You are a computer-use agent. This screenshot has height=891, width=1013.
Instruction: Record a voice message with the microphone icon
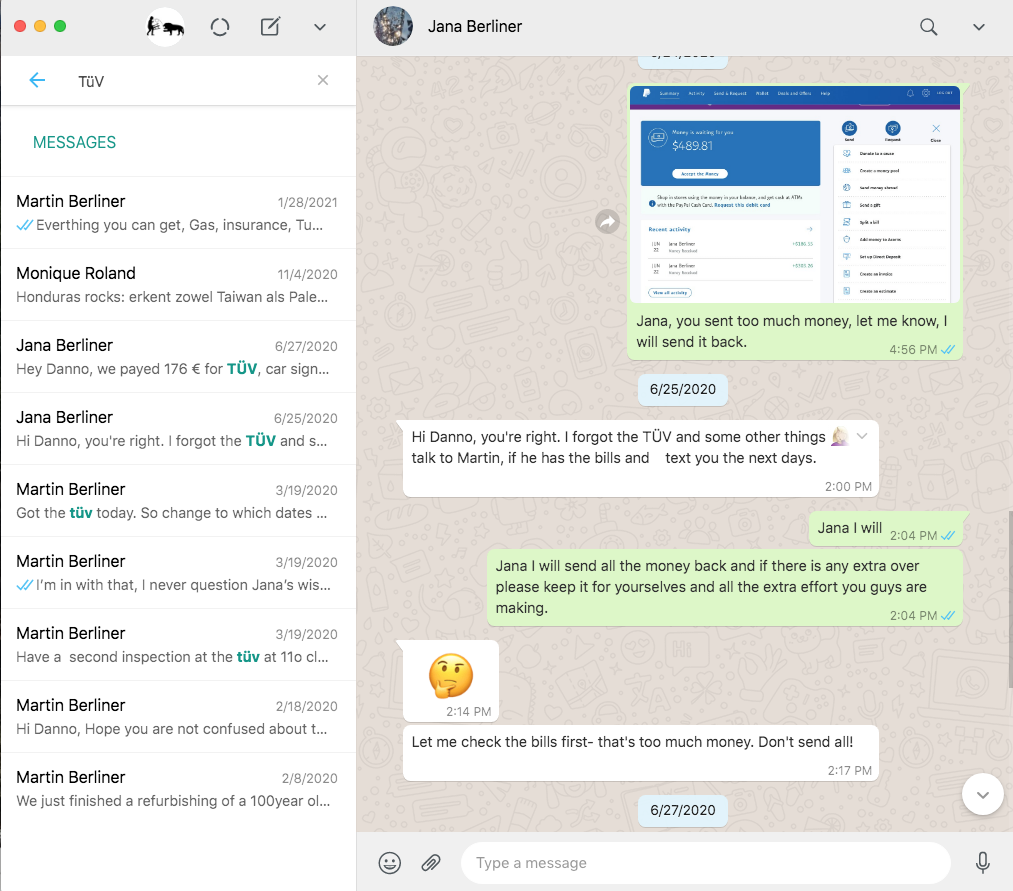[x=983, y=863]
